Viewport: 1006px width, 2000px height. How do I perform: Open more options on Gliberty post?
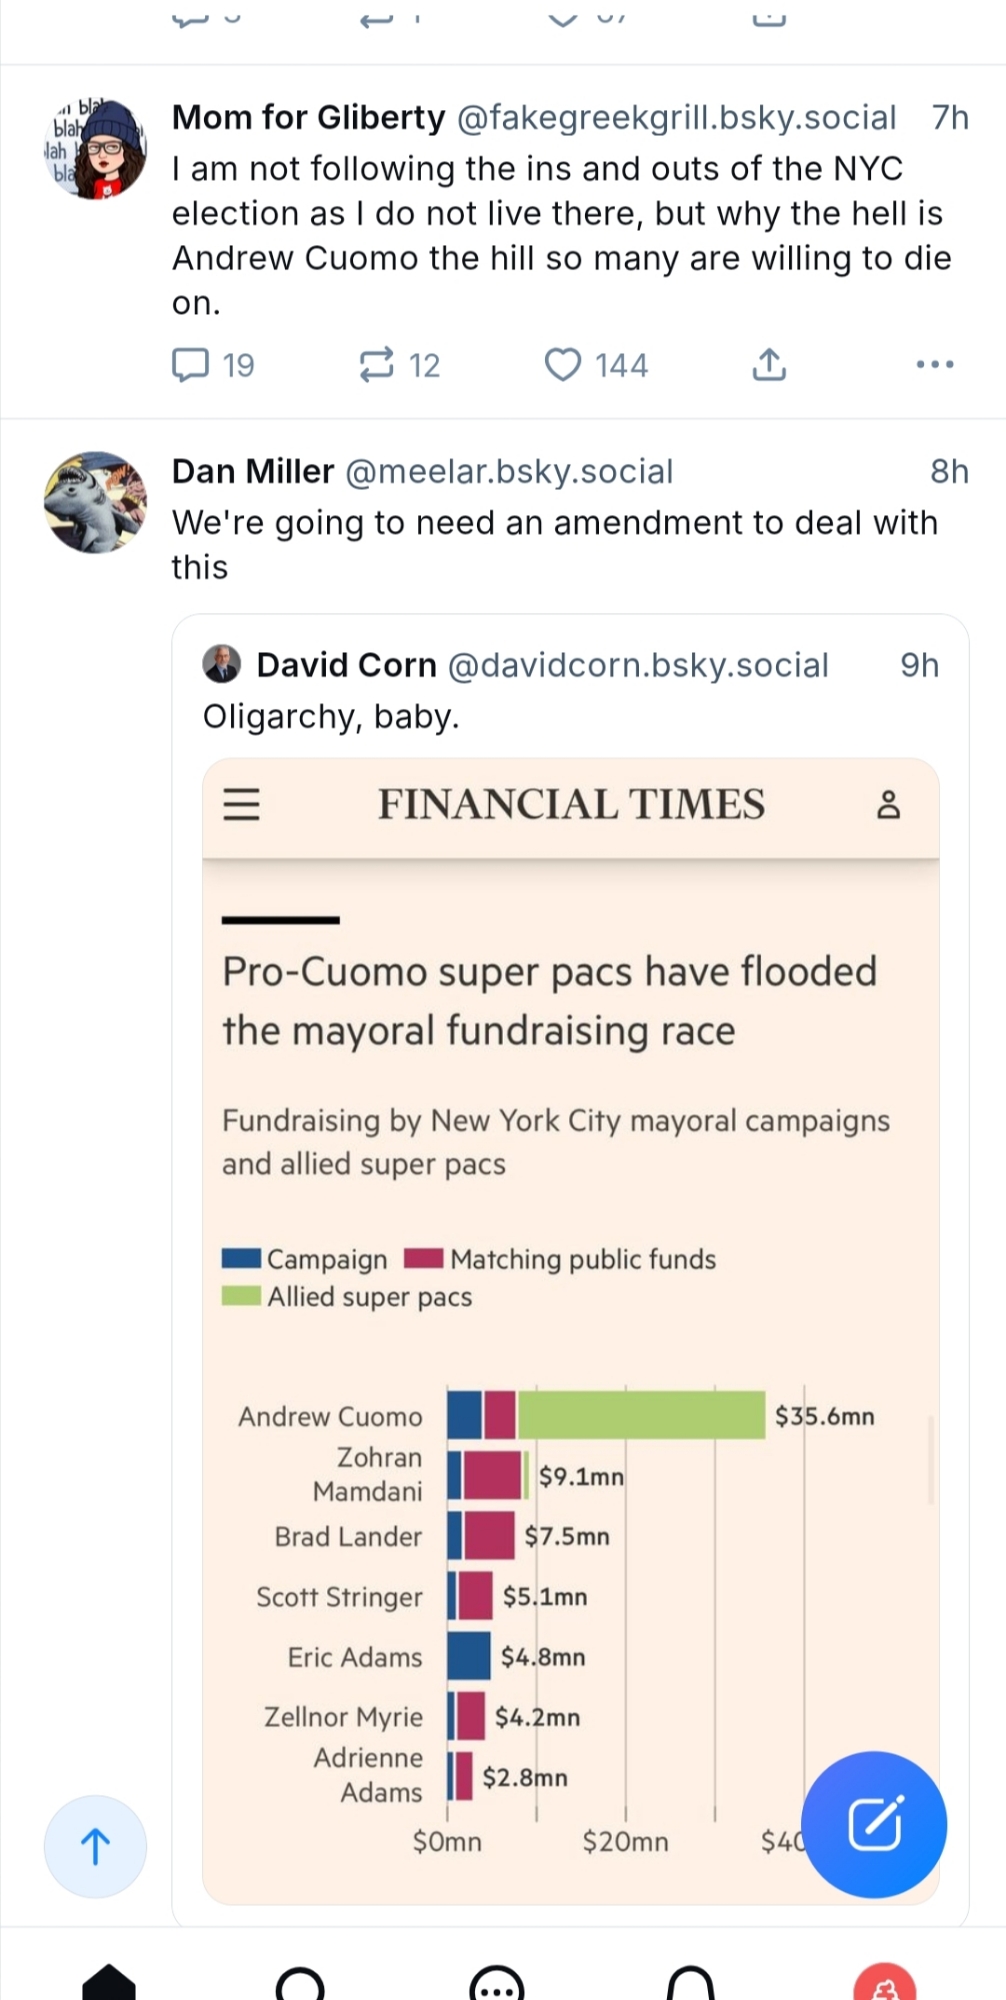tap(934, 365)
